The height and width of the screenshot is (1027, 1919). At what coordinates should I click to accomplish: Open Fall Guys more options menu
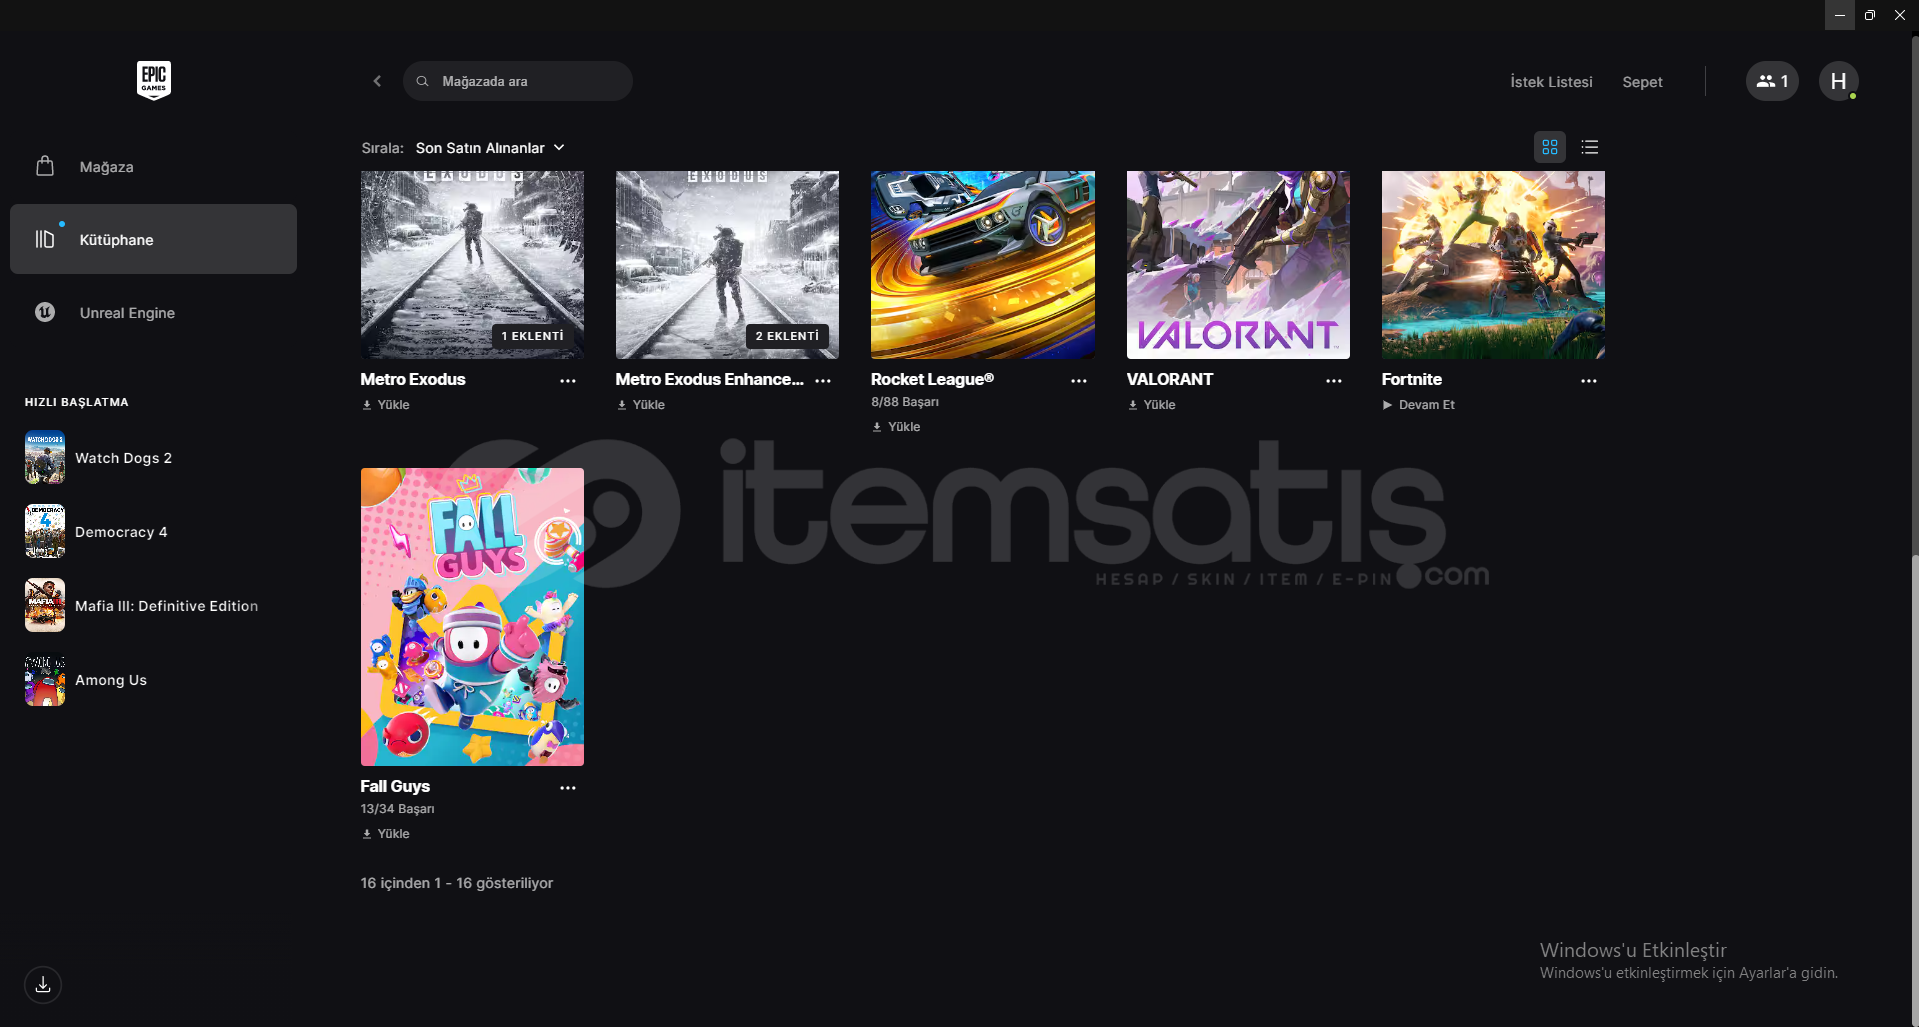pos(568,788)
